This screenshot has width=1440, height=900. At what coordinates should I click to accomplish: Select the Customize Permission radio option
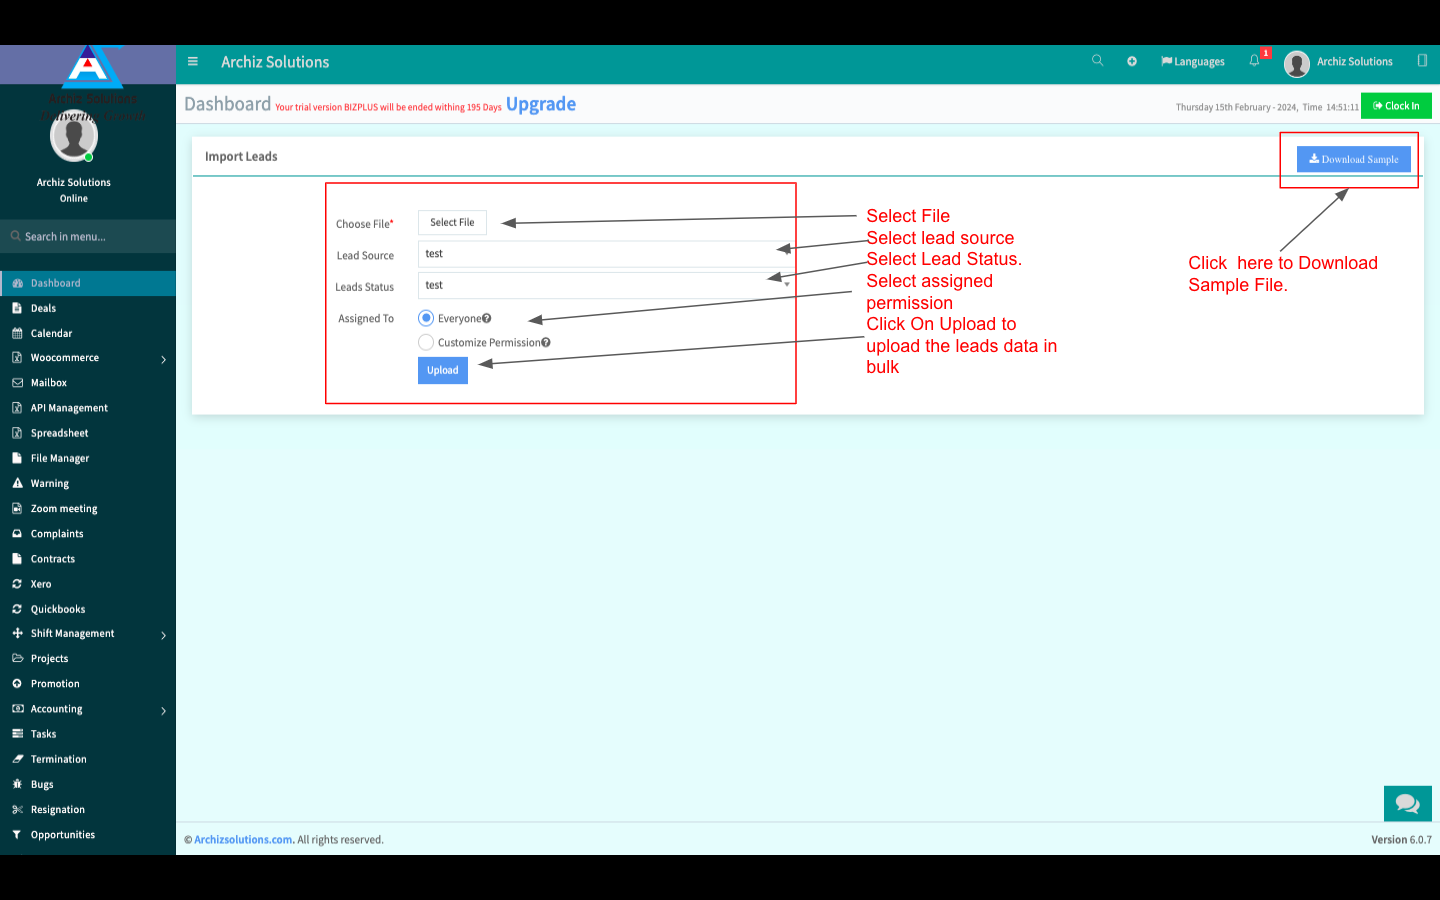click(426, 343)
